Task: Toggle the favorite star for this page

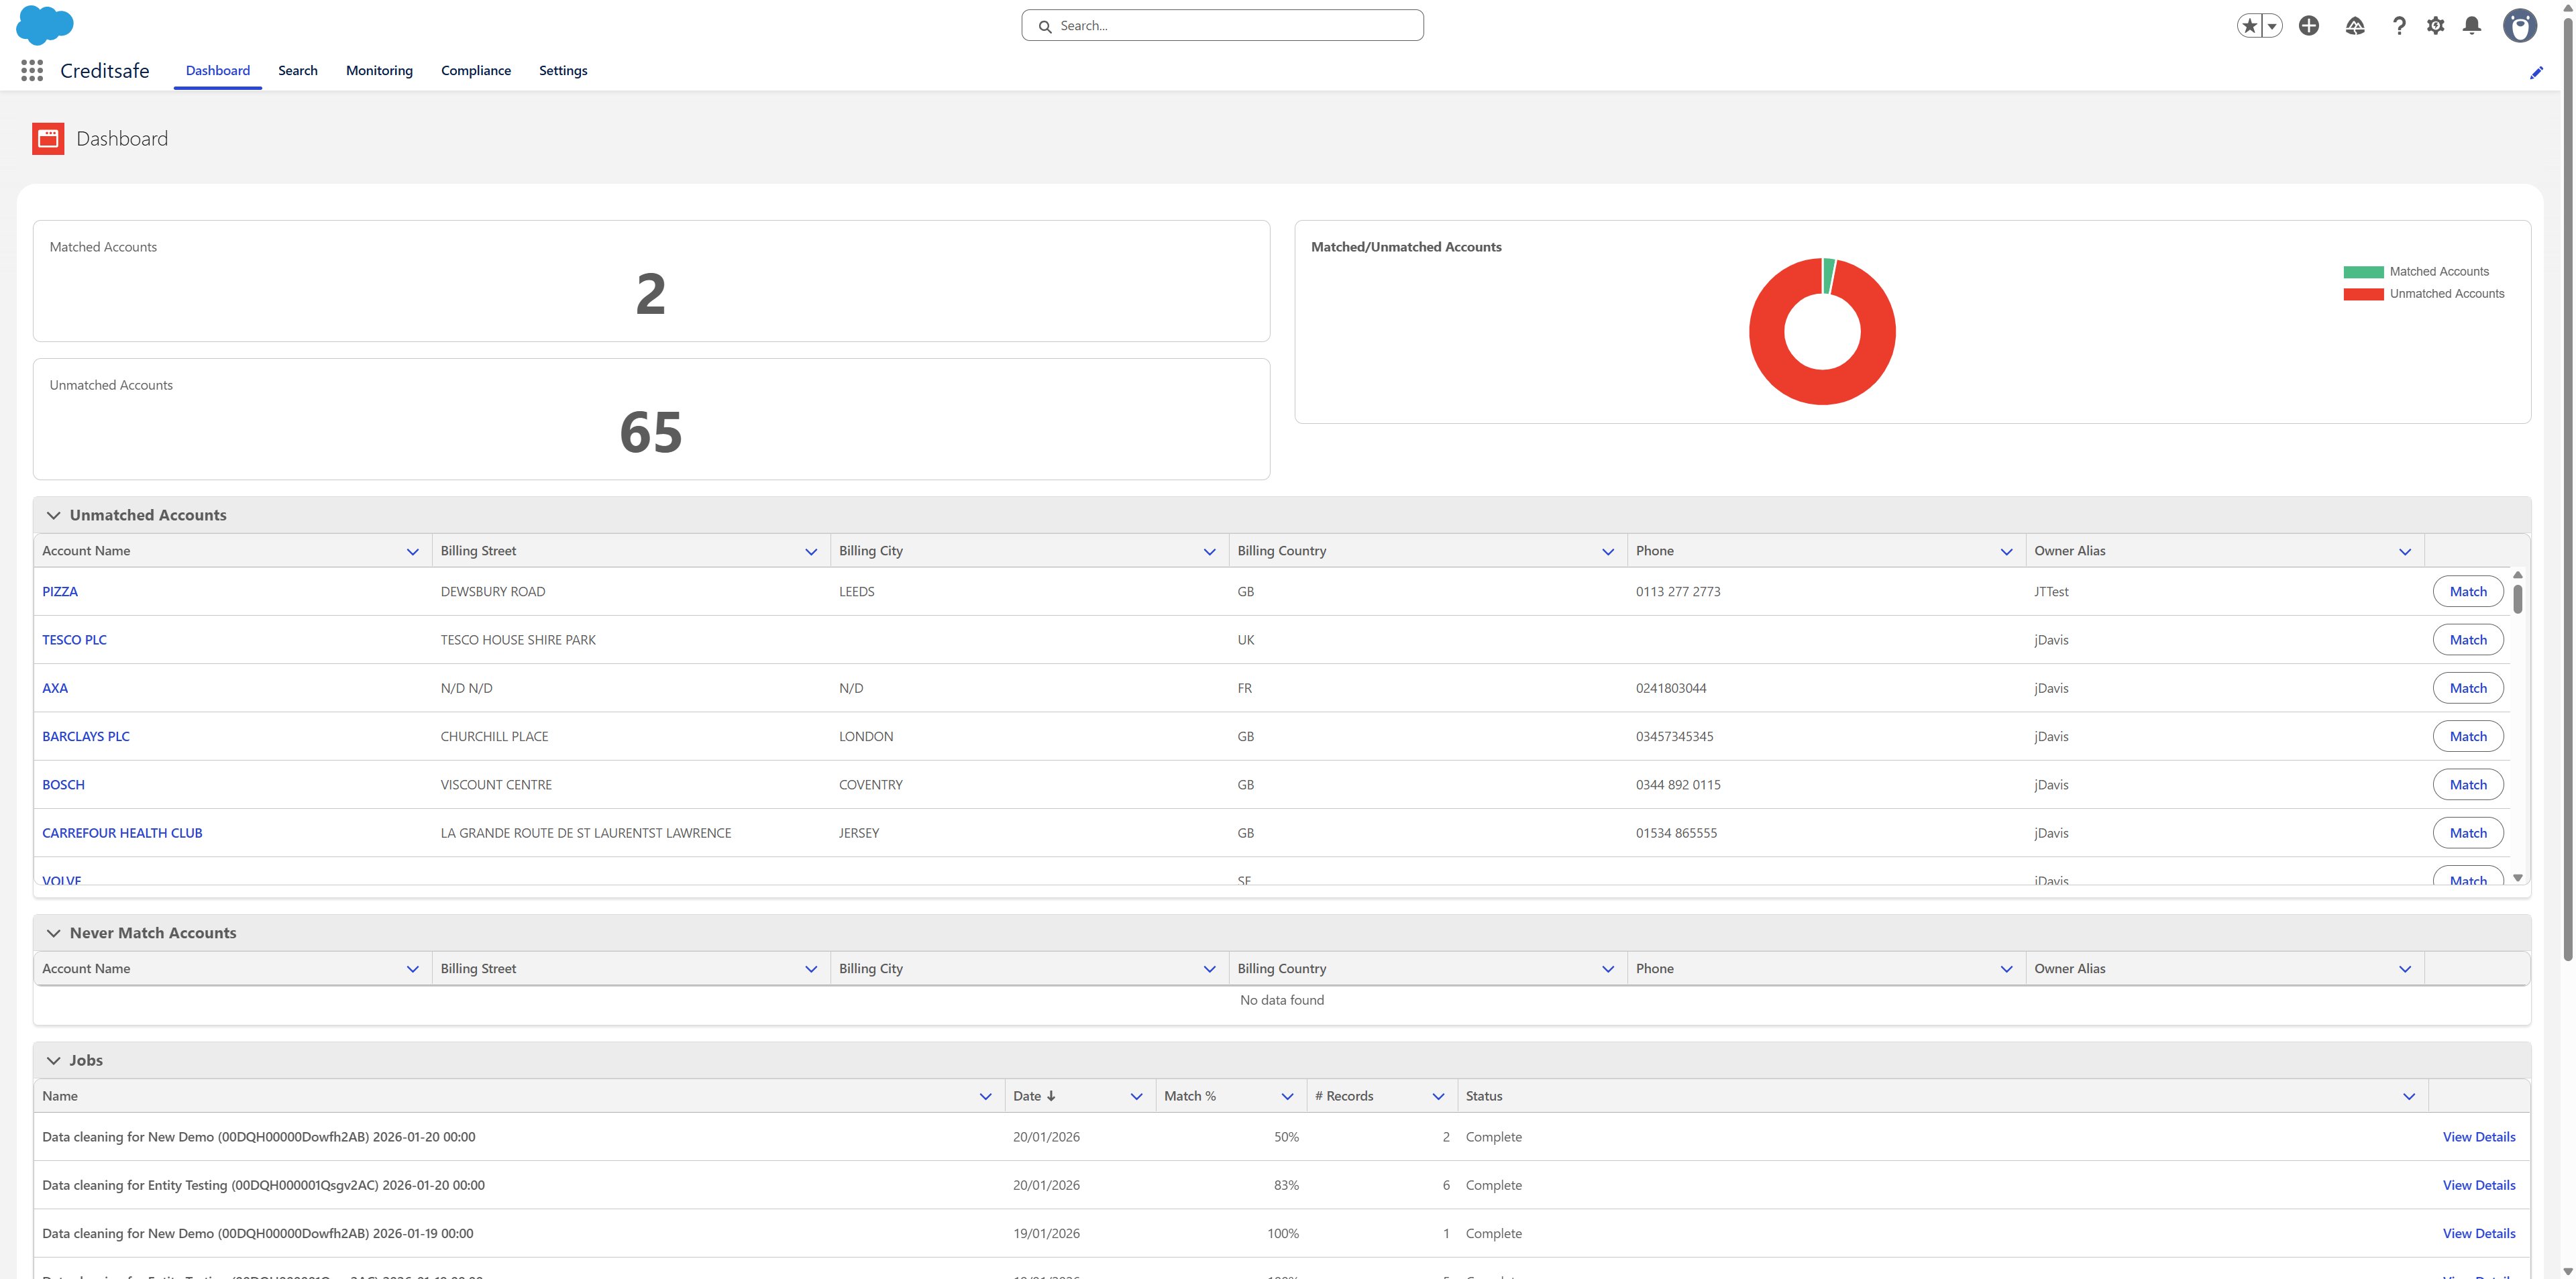Action: 2249,25
